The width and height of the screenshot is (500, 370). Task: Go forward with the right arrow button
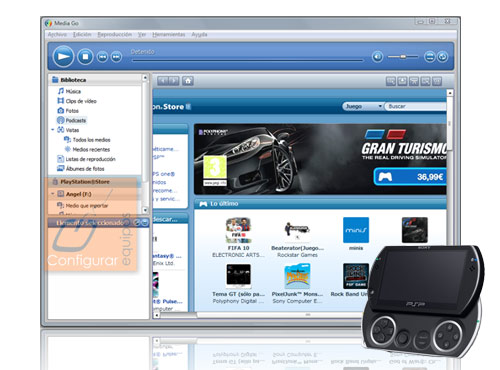coord(174,81)
